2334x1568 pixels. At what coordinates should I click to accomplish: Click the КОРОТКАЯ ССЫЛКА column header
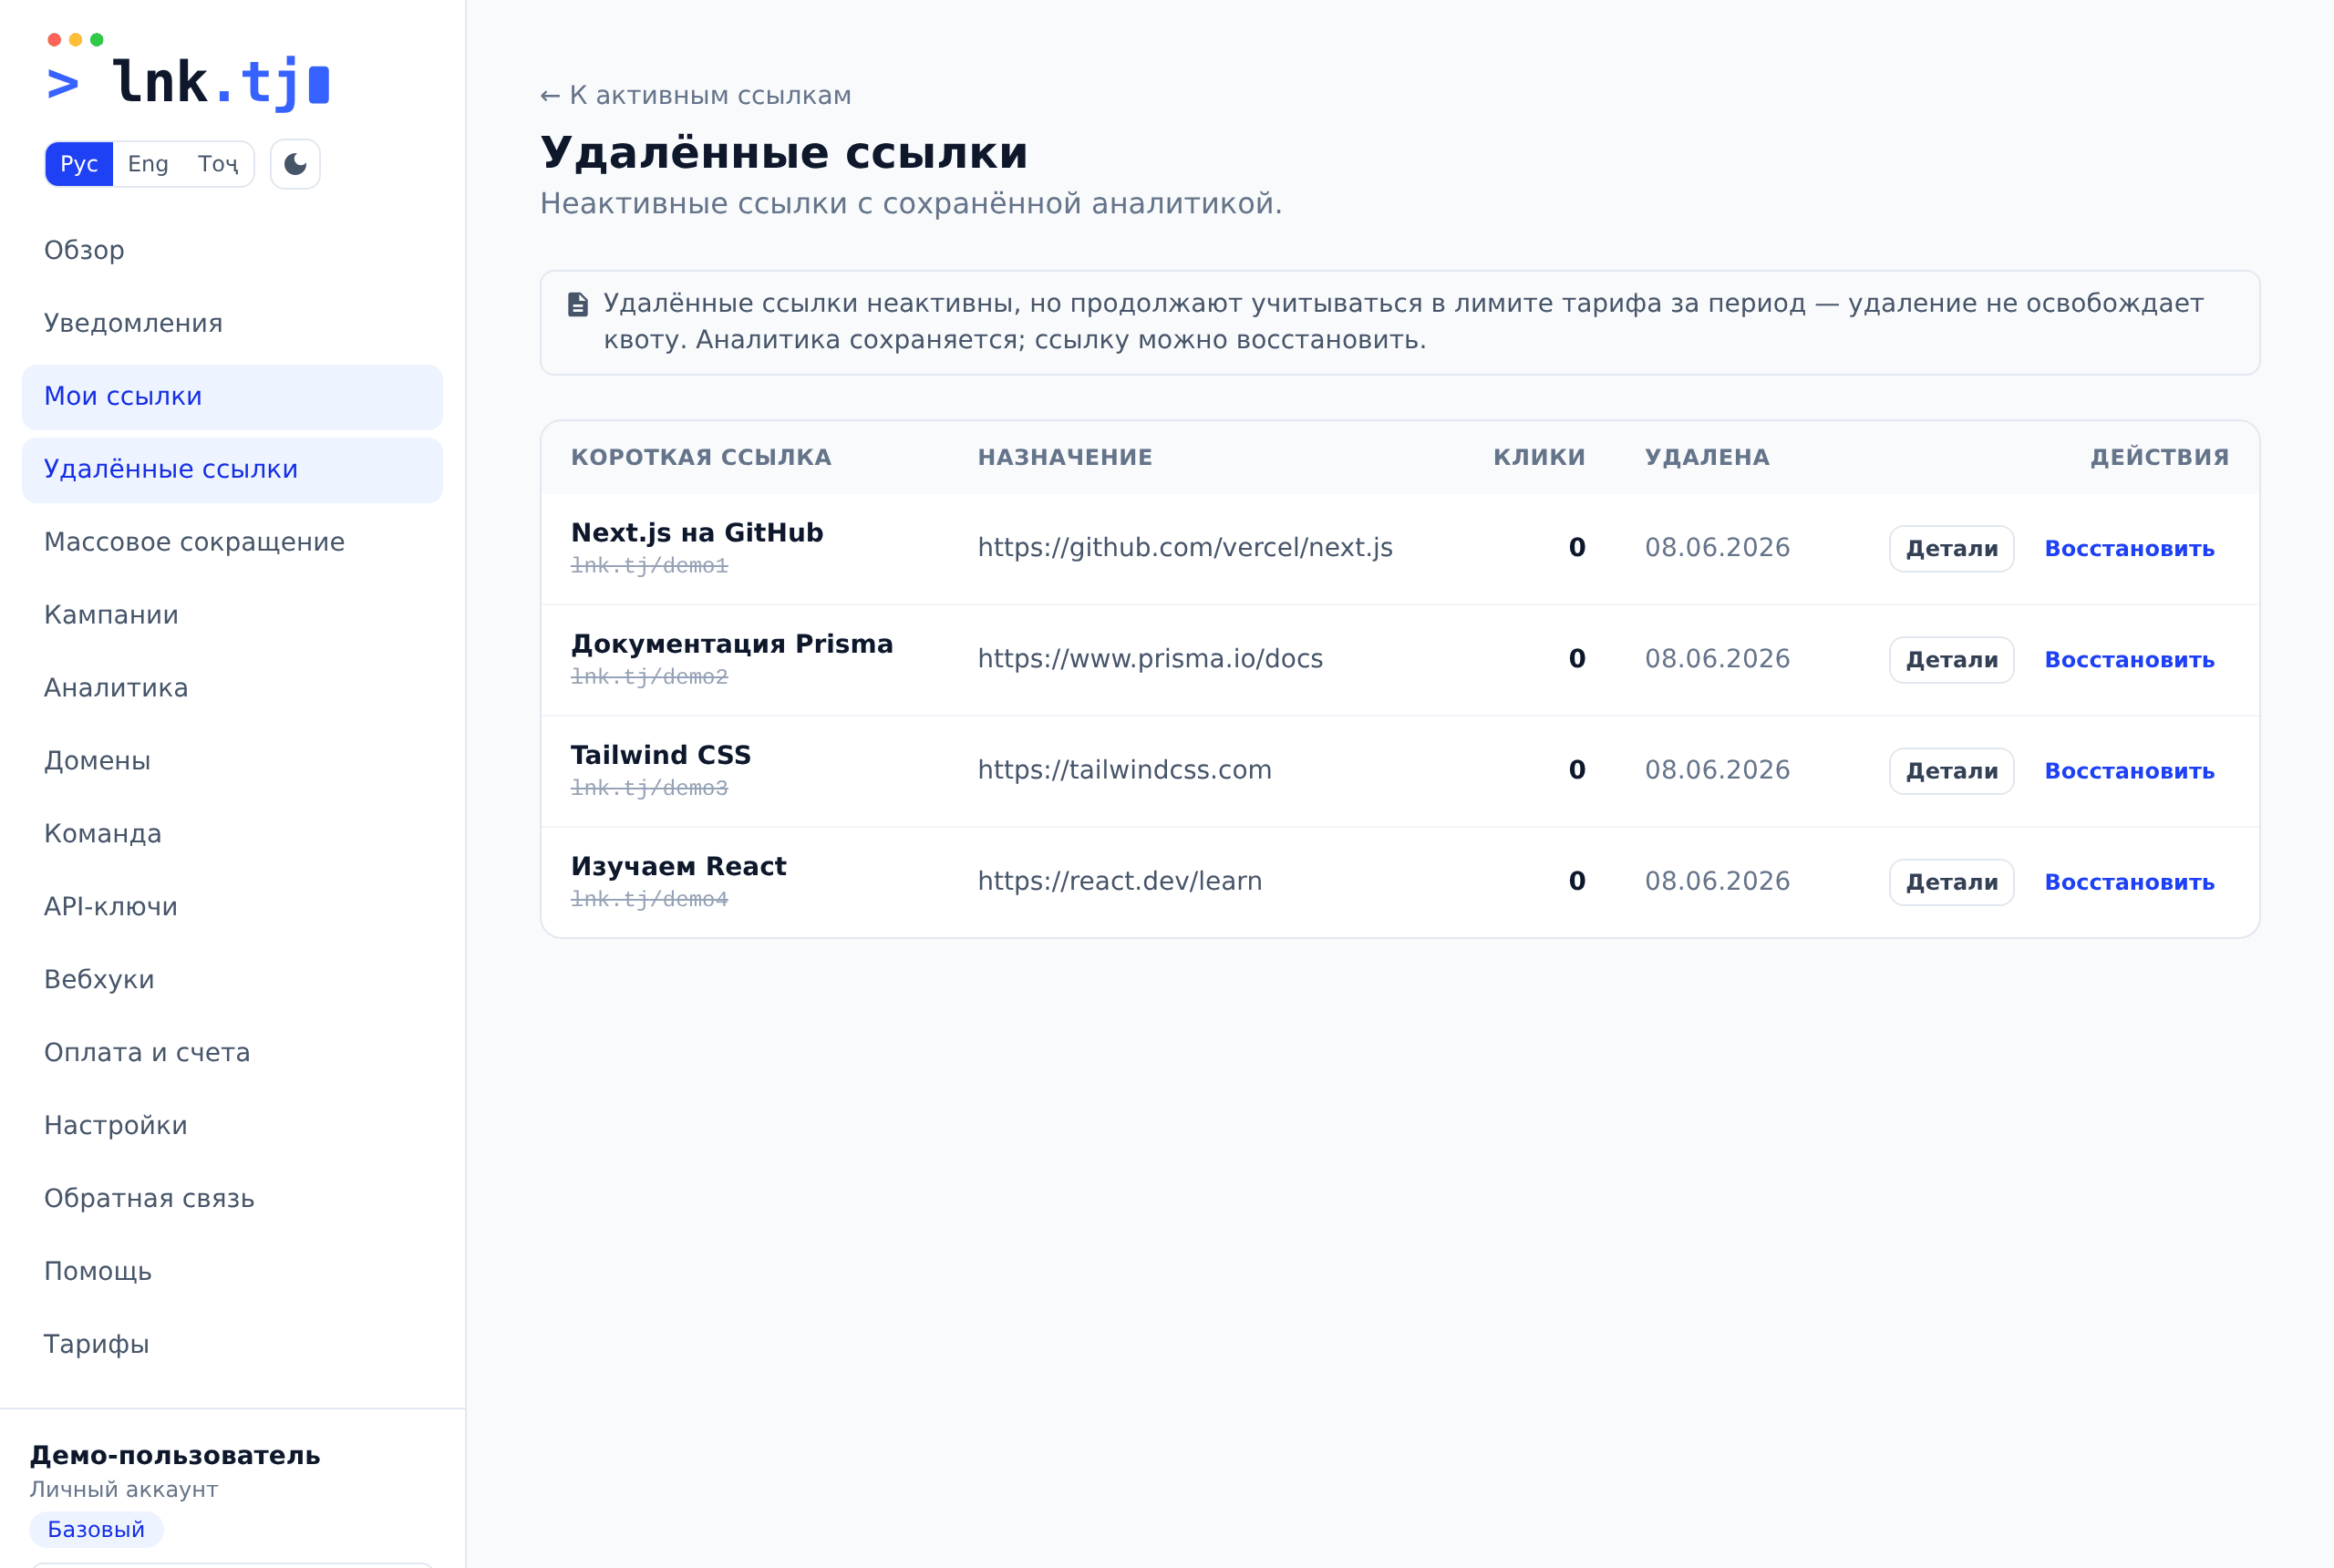(x=701, y=458)
